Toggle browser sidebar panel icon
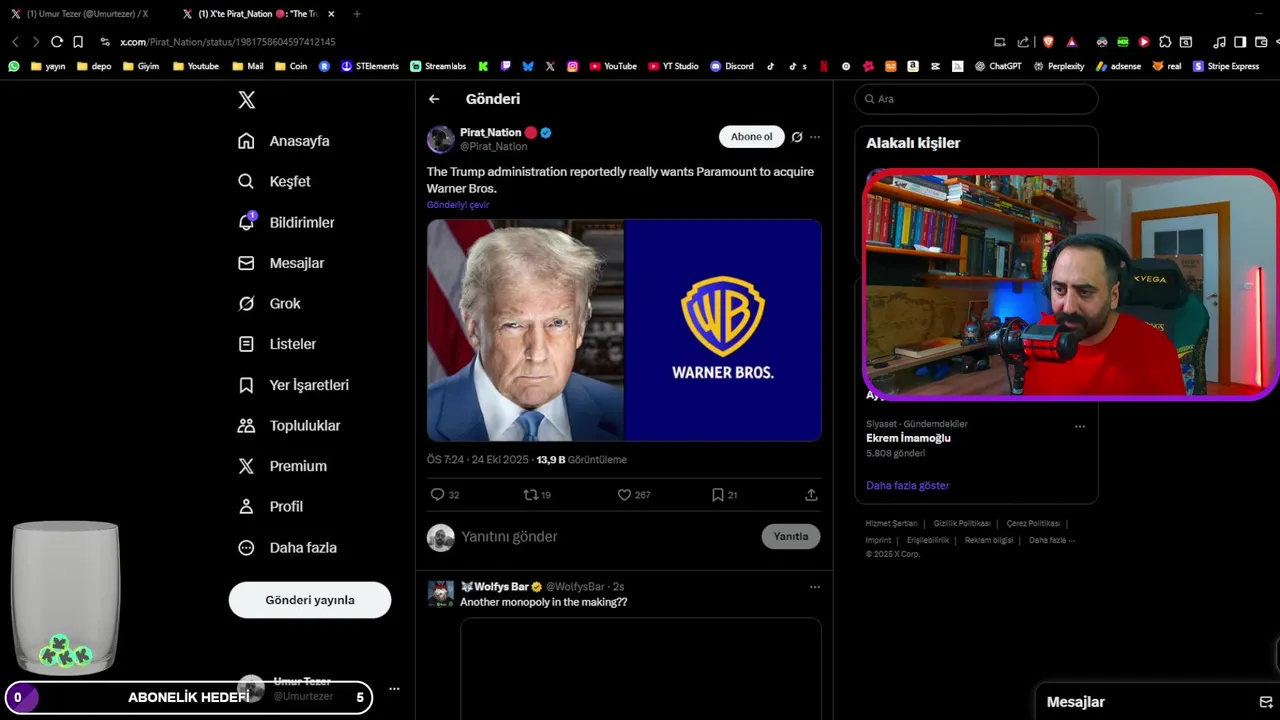Screen dimensions: 1280x720 1240,42
